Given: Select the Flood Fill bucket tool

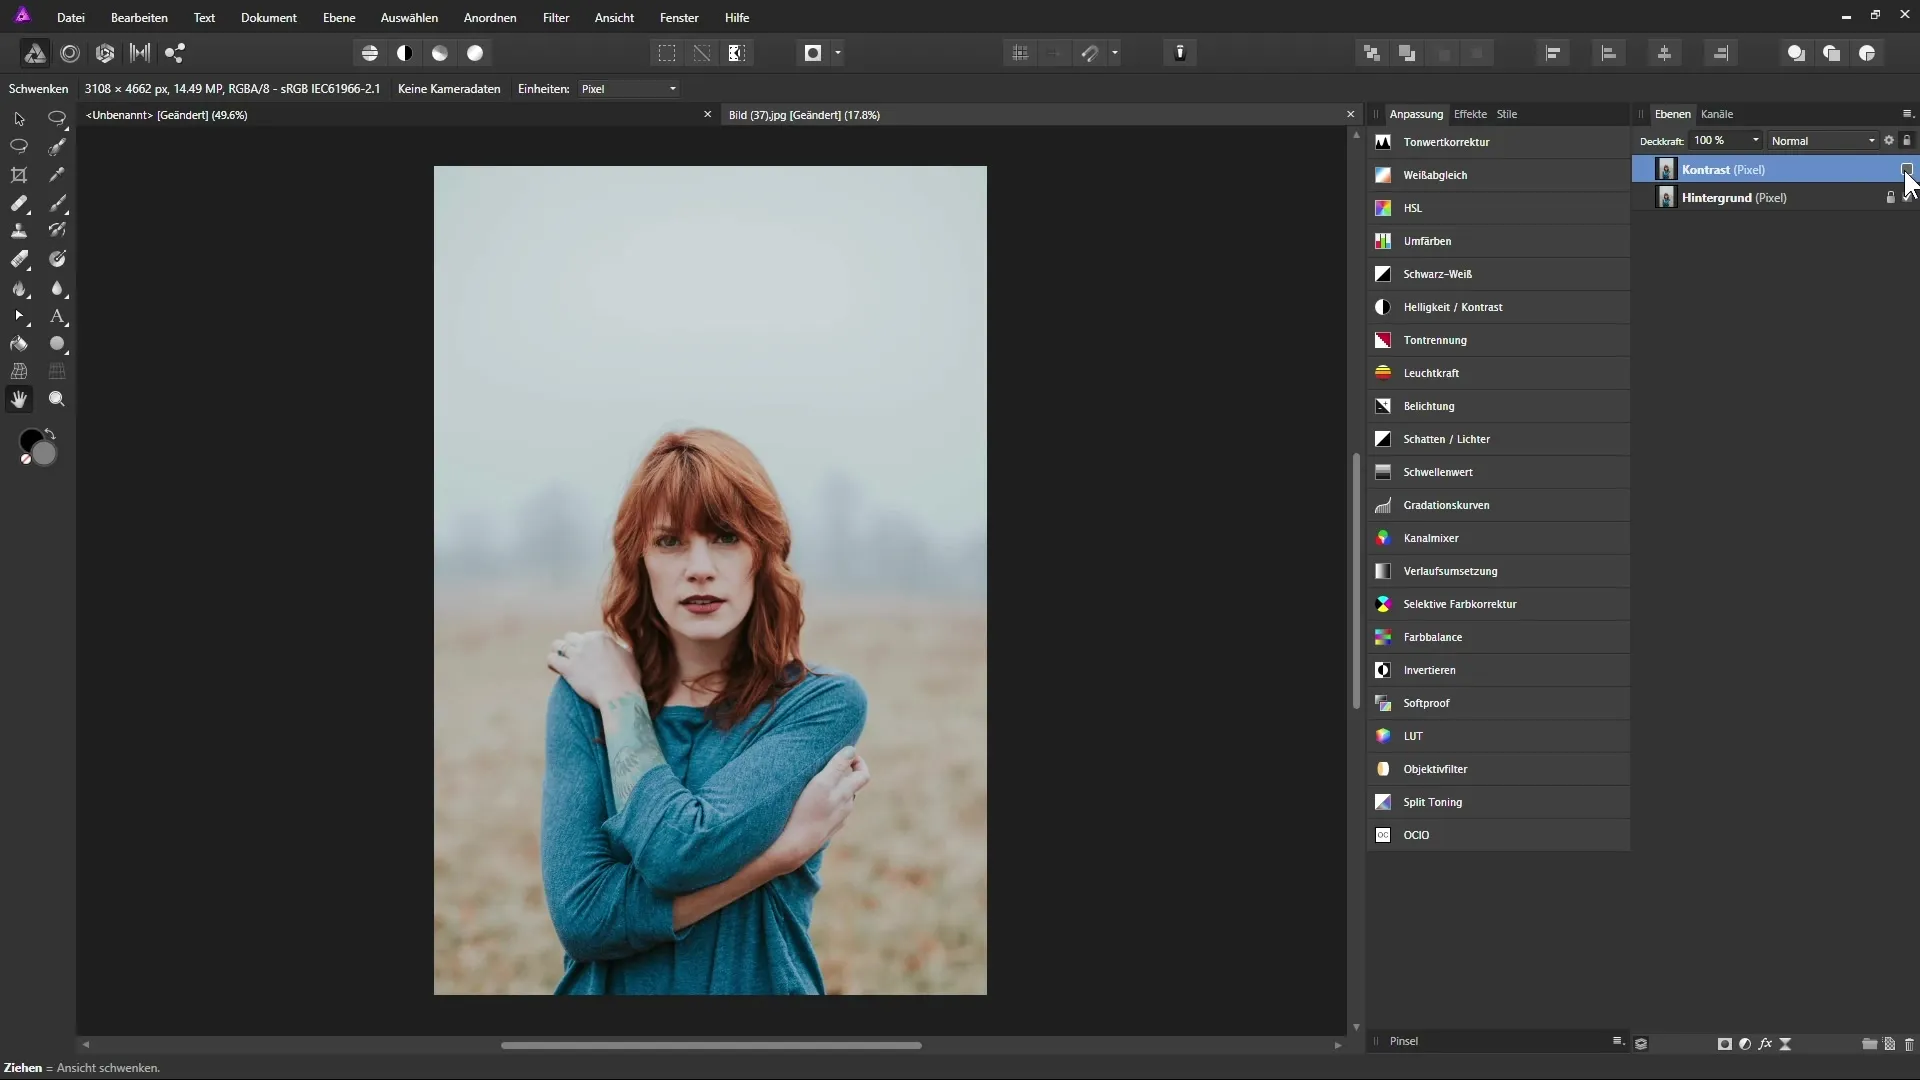Looking at the screenshot, I should 19,343.
